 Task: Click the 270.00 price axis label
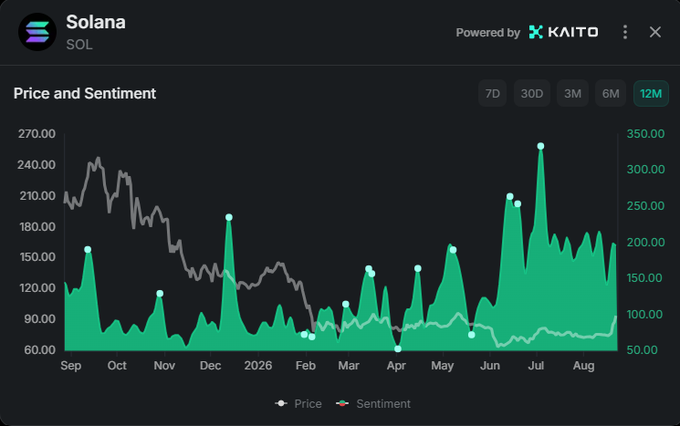(37, 134)
